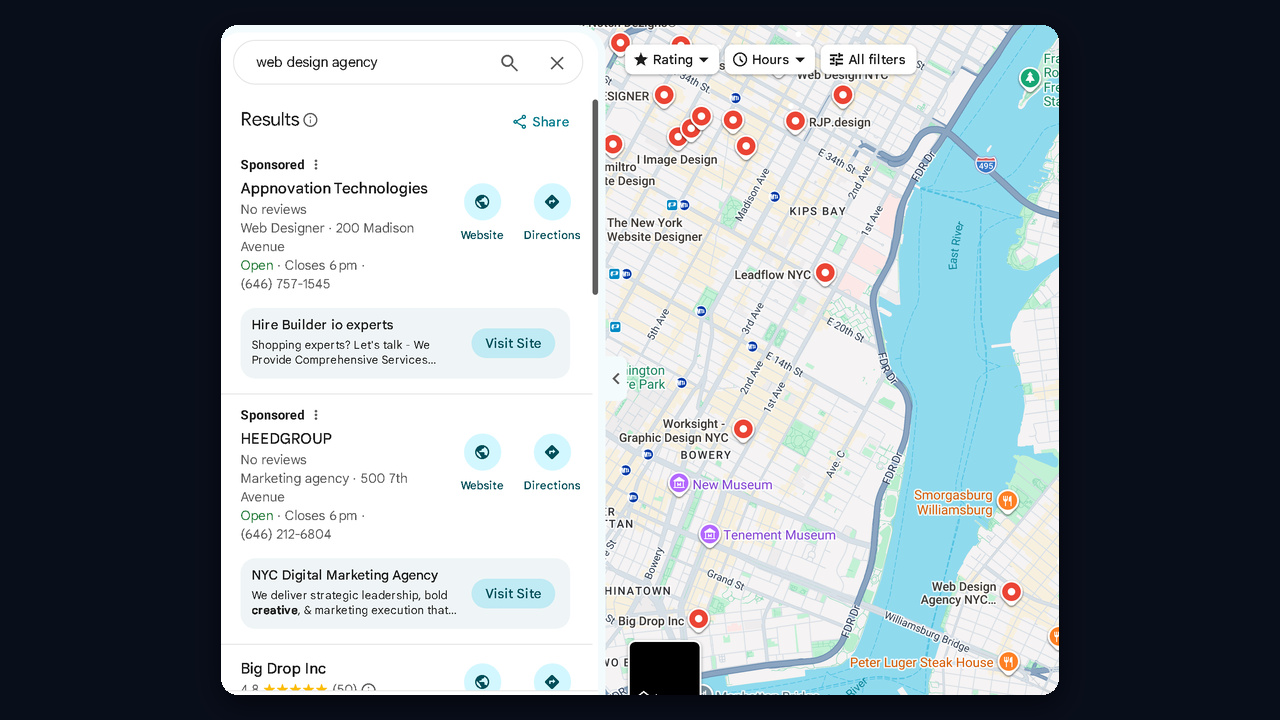Click phone number (646) 757-1545

(285, 284)
